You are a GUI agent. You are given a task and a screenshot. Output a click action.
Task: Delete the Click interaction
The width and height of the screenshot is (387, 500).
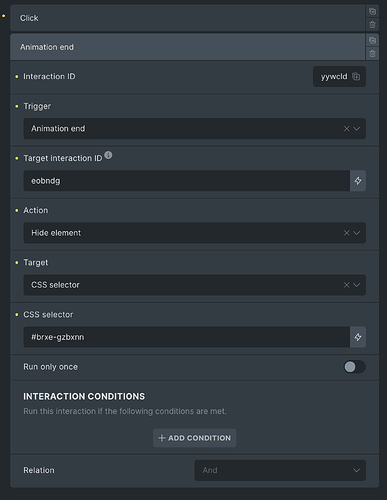(x=372, y=25)
